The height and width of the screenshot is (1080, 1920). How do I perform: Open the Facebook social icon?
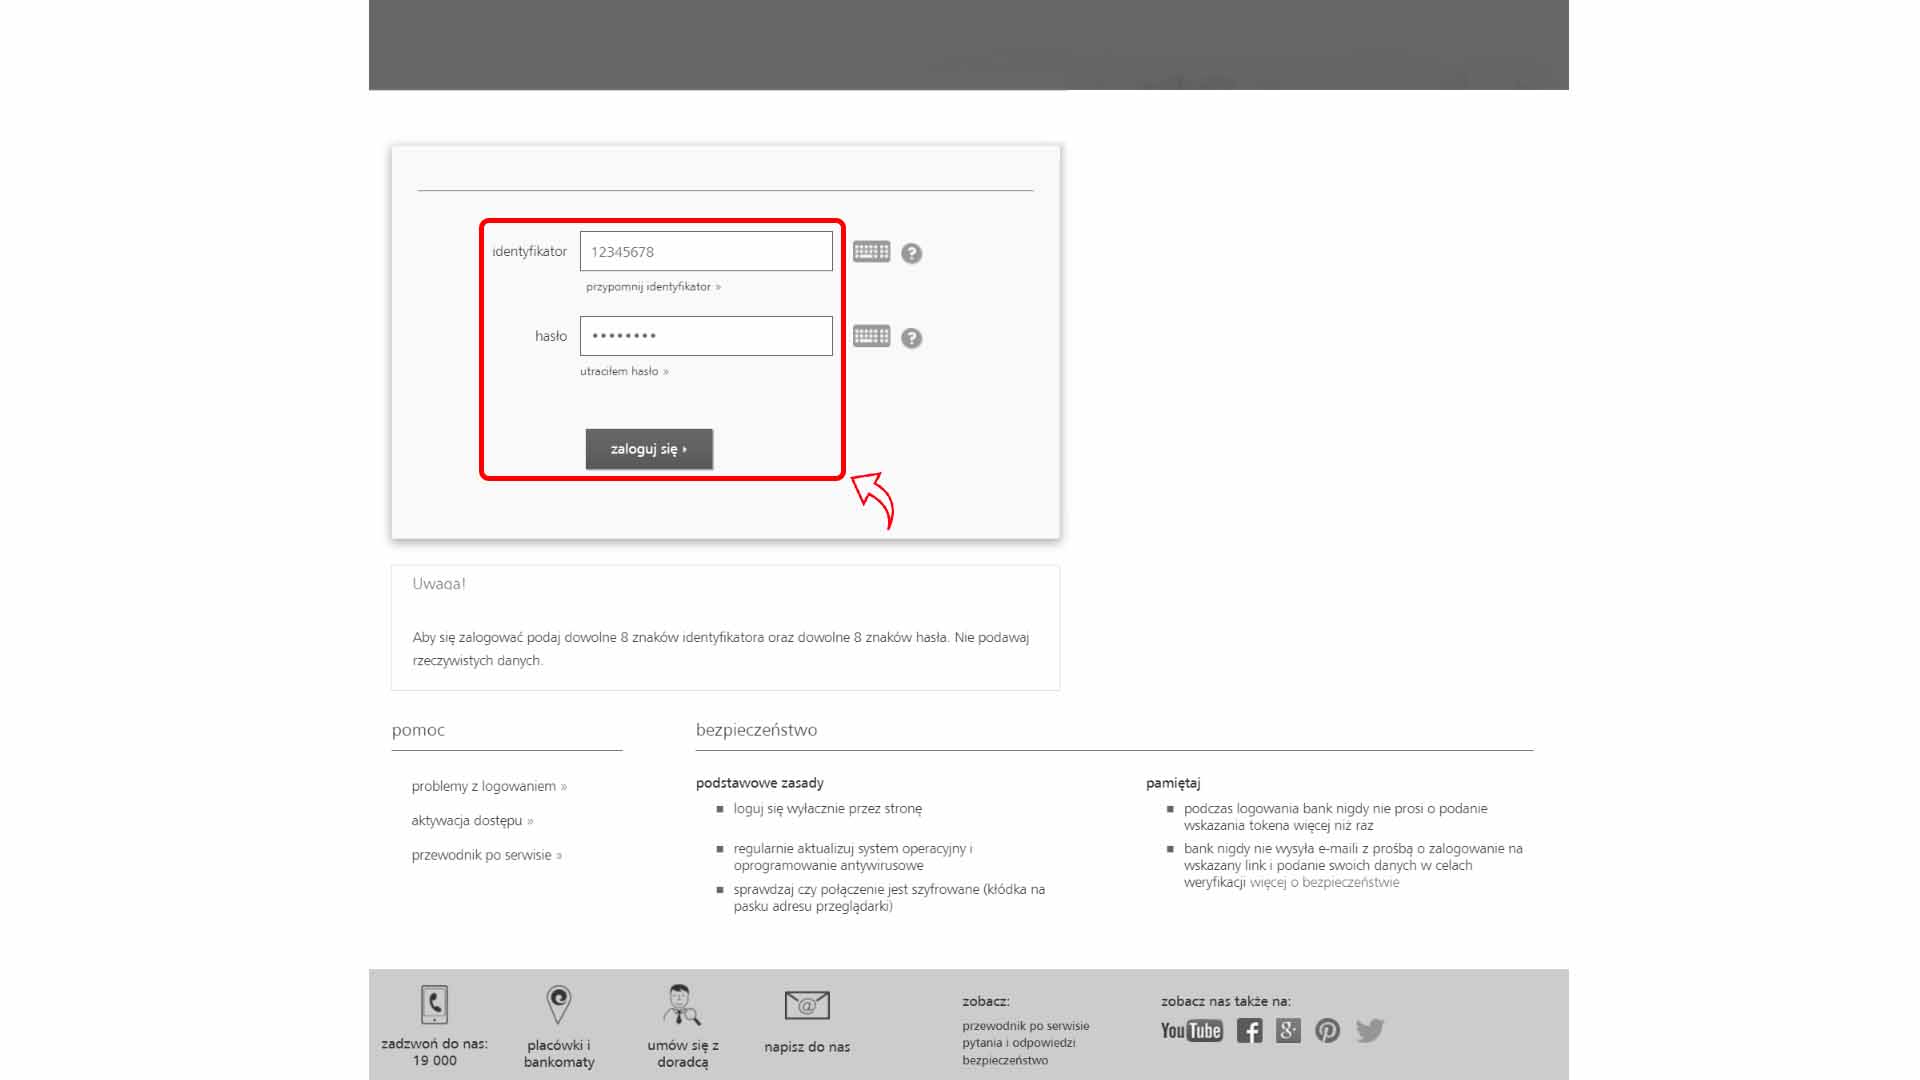(1249, 1031)
